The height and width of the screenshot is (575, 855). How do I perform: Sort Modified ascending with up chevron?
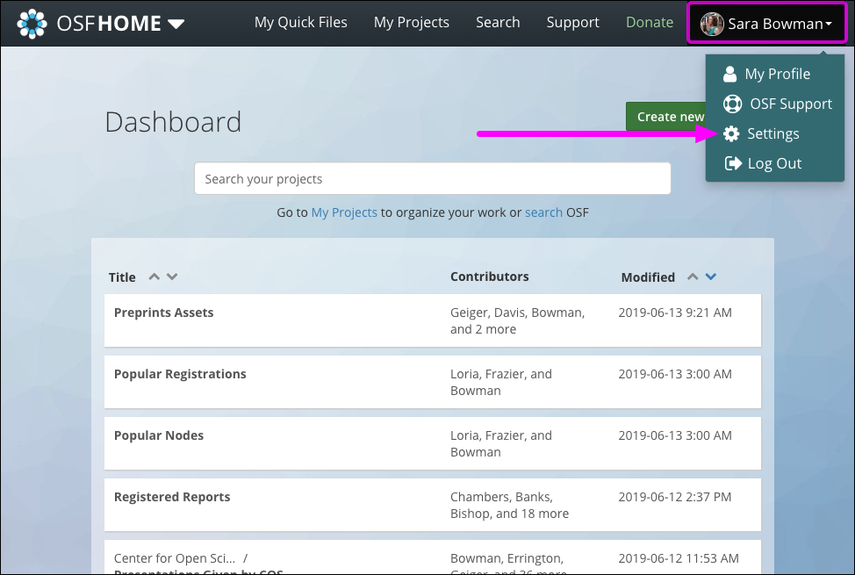click(693, 276)
